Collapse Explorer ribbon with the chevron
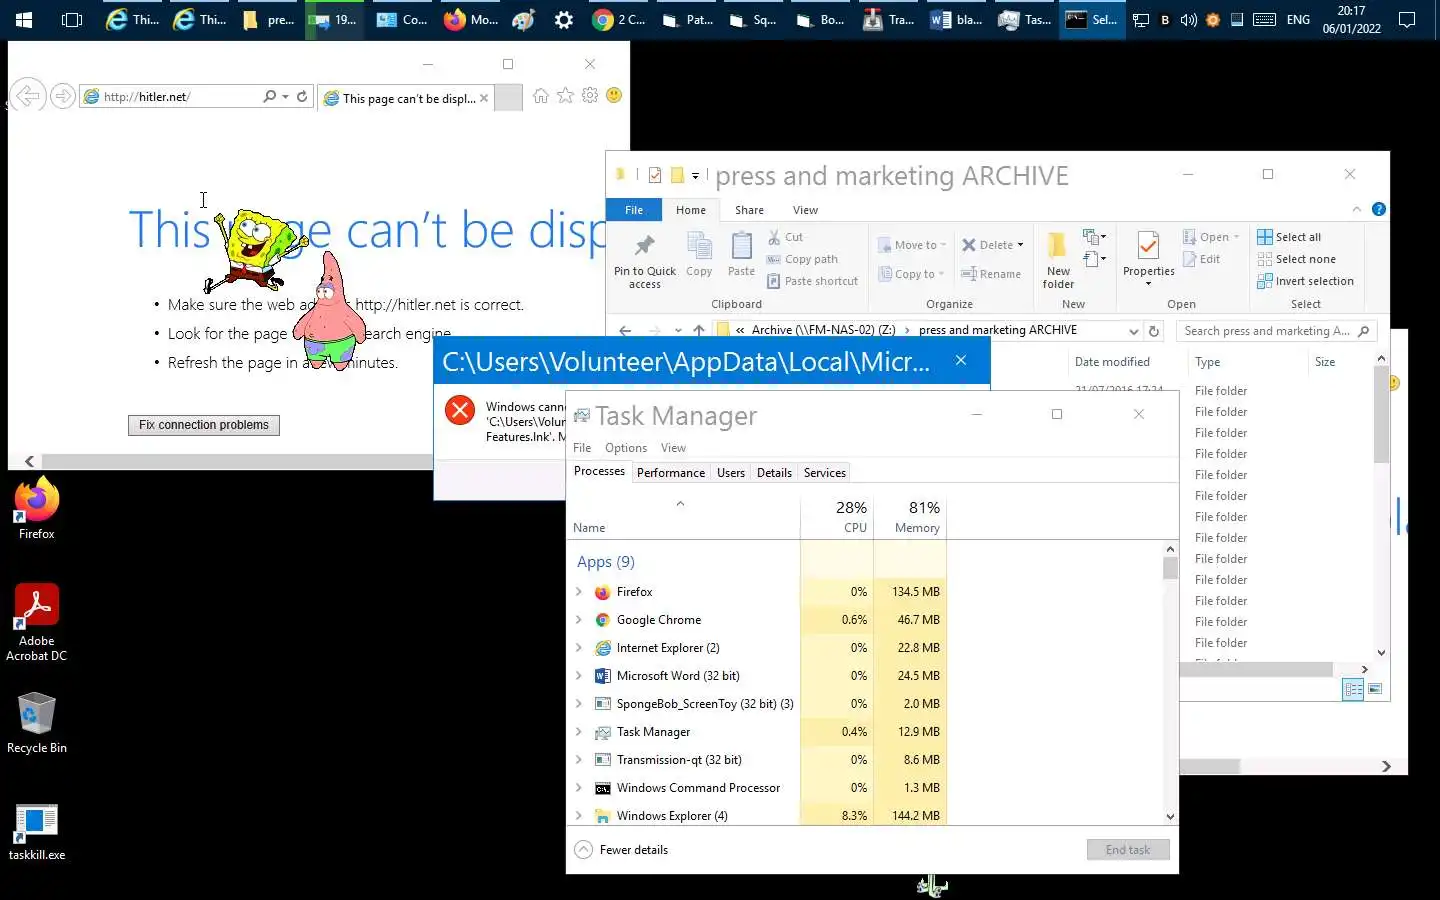The height and width of the screenshot is (900, 1440). pyautogui.click(x=1357, y=209)
